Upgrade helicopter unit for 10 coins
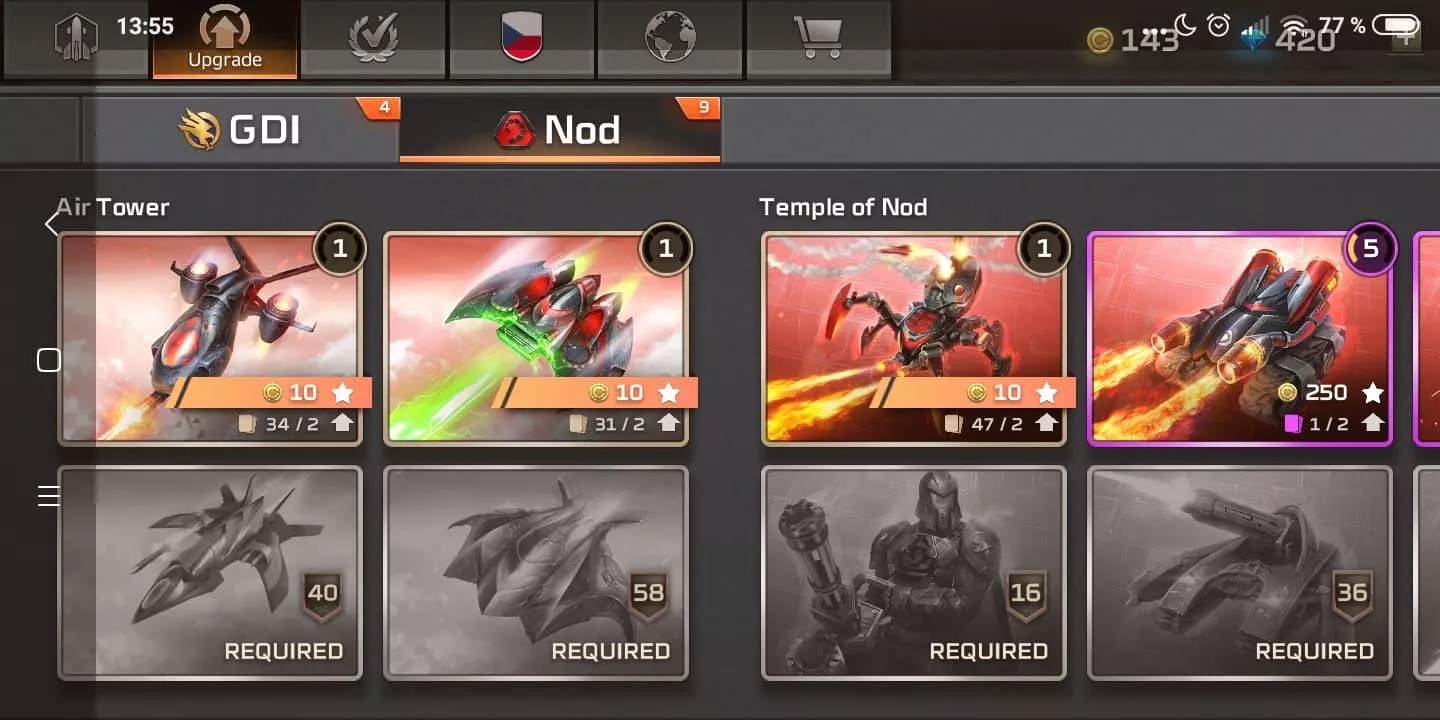The image size is (1440, 720). coord(270,392)
